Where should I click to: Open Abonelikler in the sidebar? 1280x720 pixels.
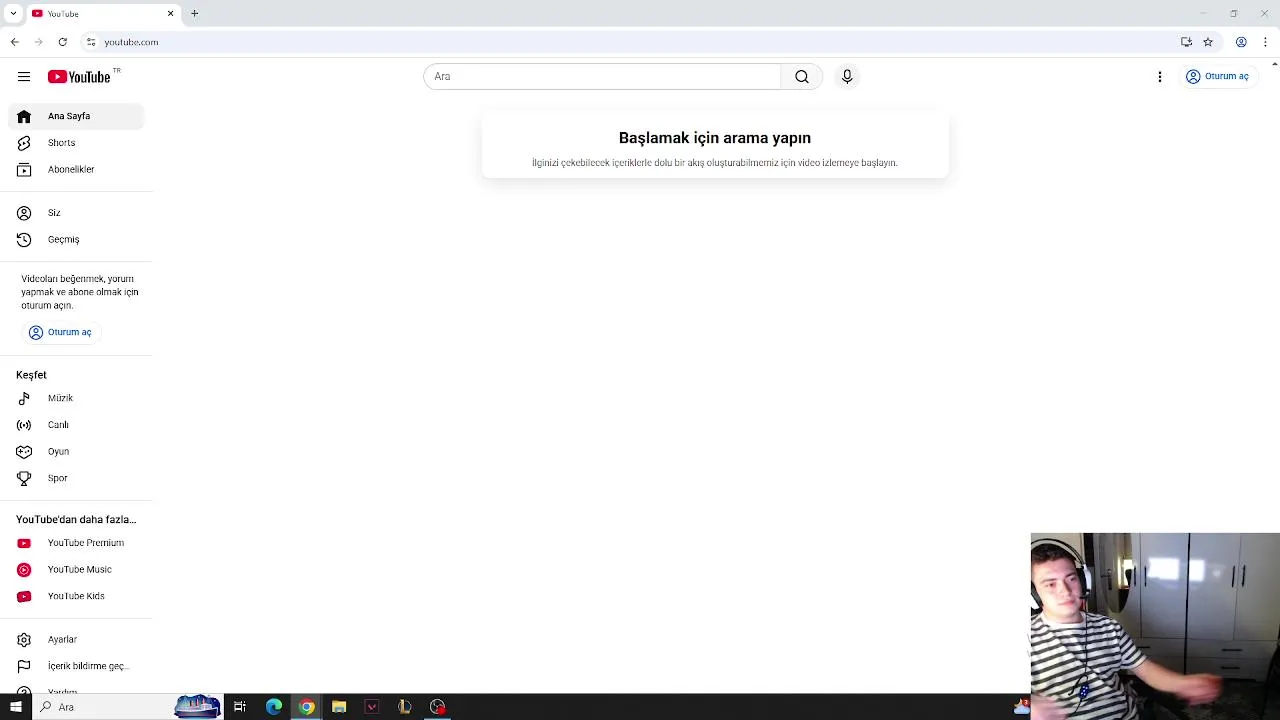tap(76, 170)
